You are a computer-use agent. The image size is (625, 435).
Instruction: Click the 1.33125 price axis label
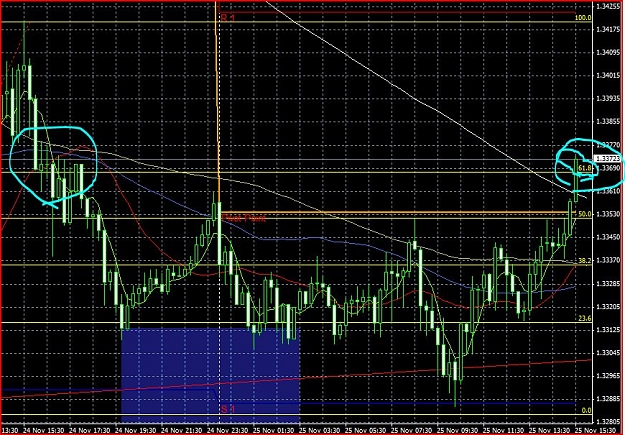click(607, 330)
